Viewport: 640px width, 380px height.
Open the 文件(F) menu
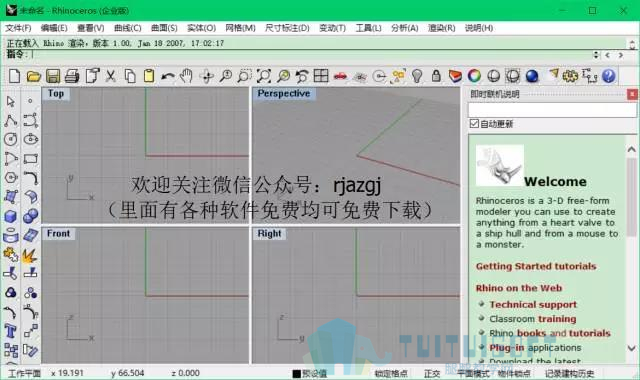pos(18,28)
